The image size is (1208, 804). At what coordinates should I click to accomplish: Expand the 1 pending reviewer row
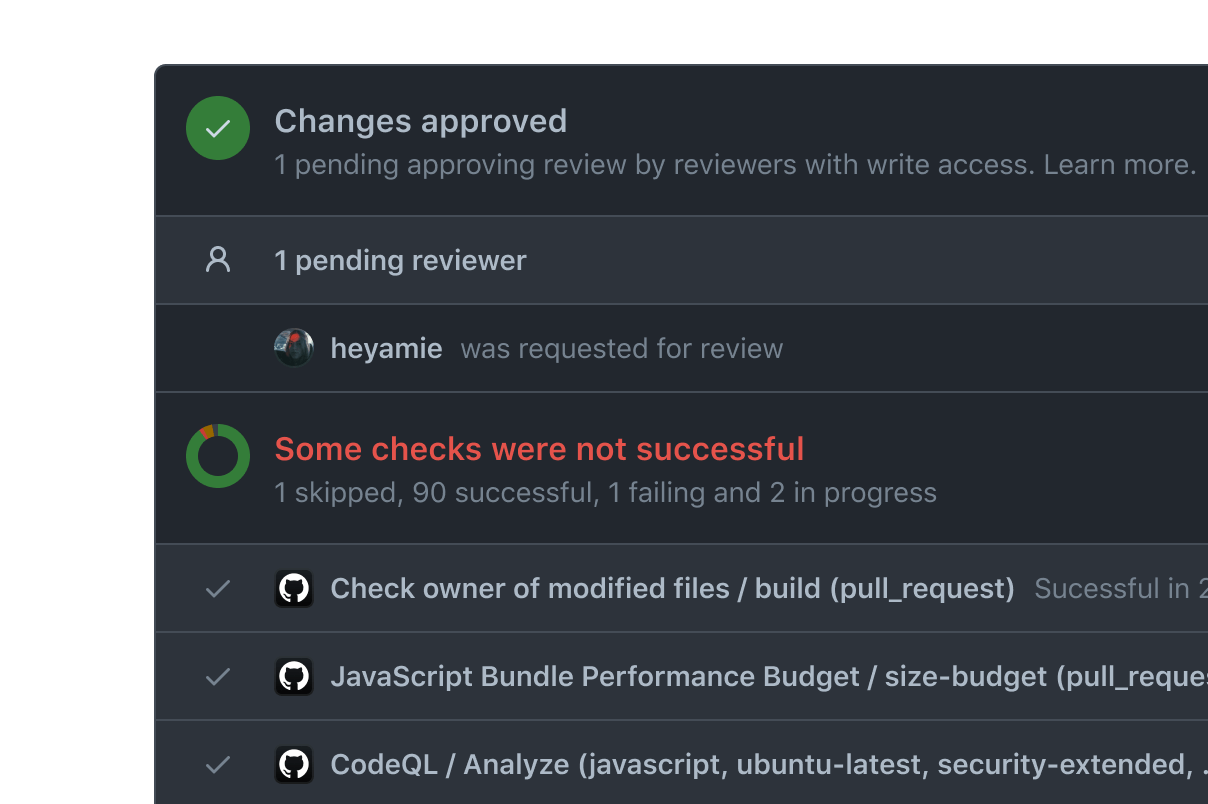(400, 260)
